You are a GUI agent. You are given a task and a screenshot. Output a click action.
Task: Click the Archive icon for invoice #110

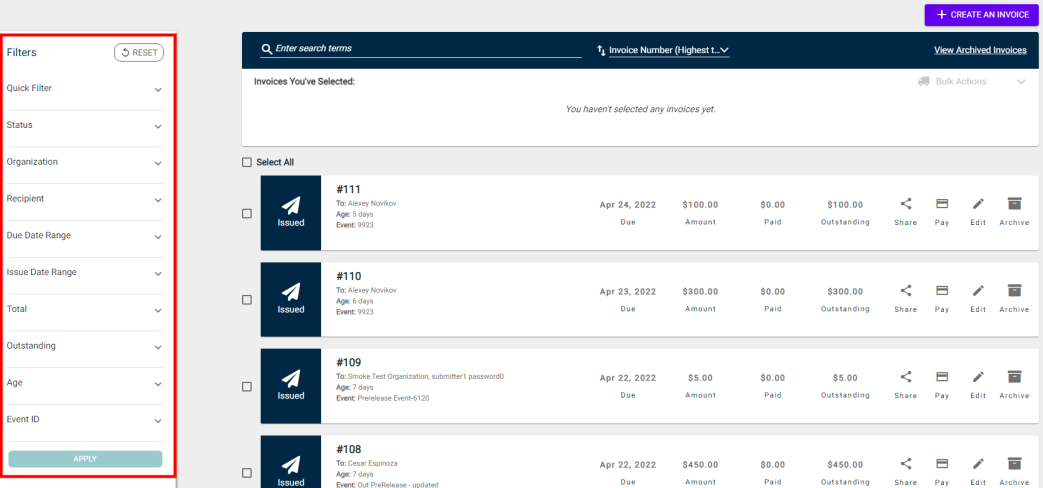click(x=1014, y=291)
